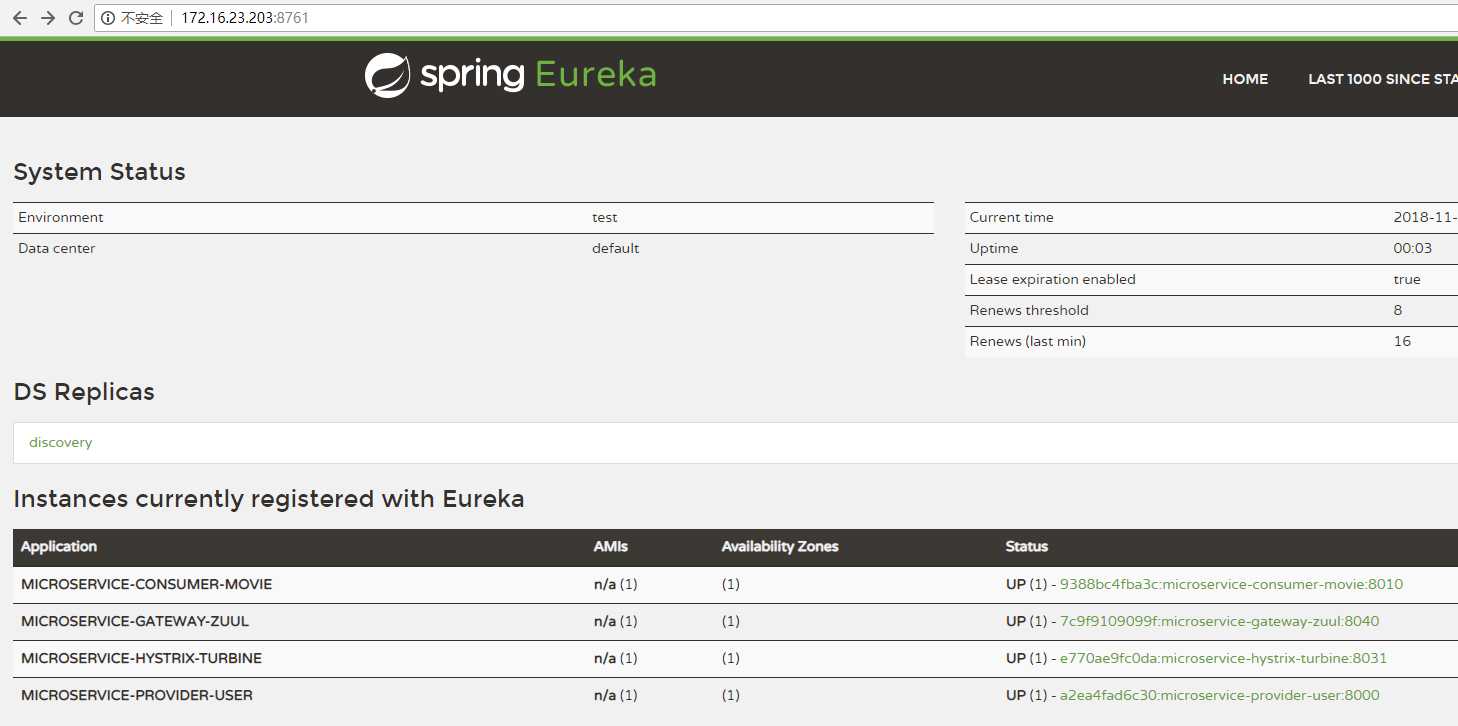Click the 'true' lease expiration value

[1406, 279]
